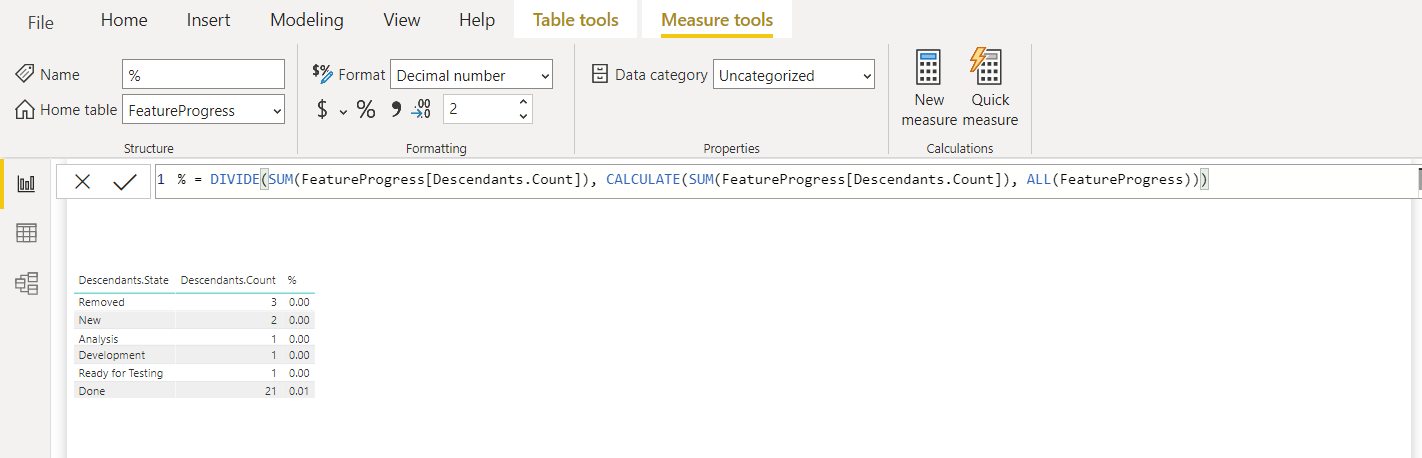This screenshot has height=458, width=1422.
Task: Select the Analysis row
Action: pos(195,339)
